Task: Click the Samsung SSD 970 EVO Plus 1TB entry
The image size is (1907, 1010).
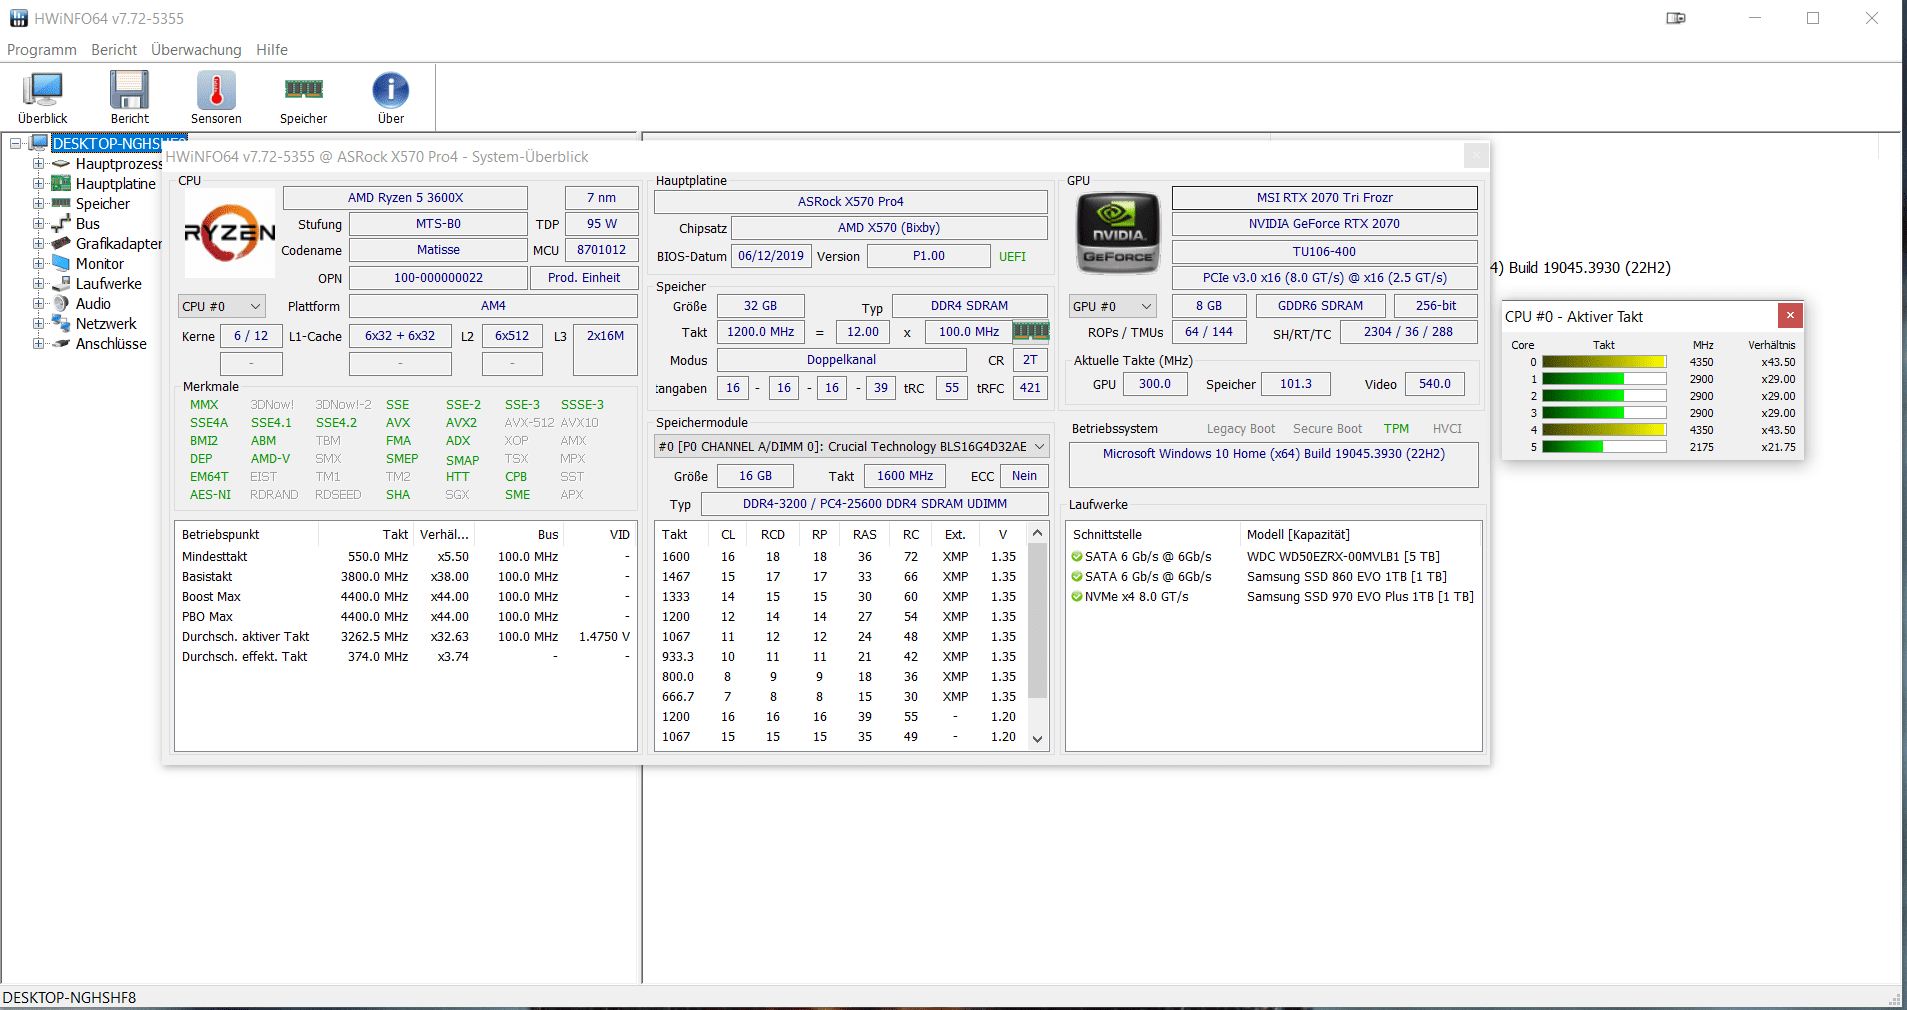Action: [x=1360, y=597]
